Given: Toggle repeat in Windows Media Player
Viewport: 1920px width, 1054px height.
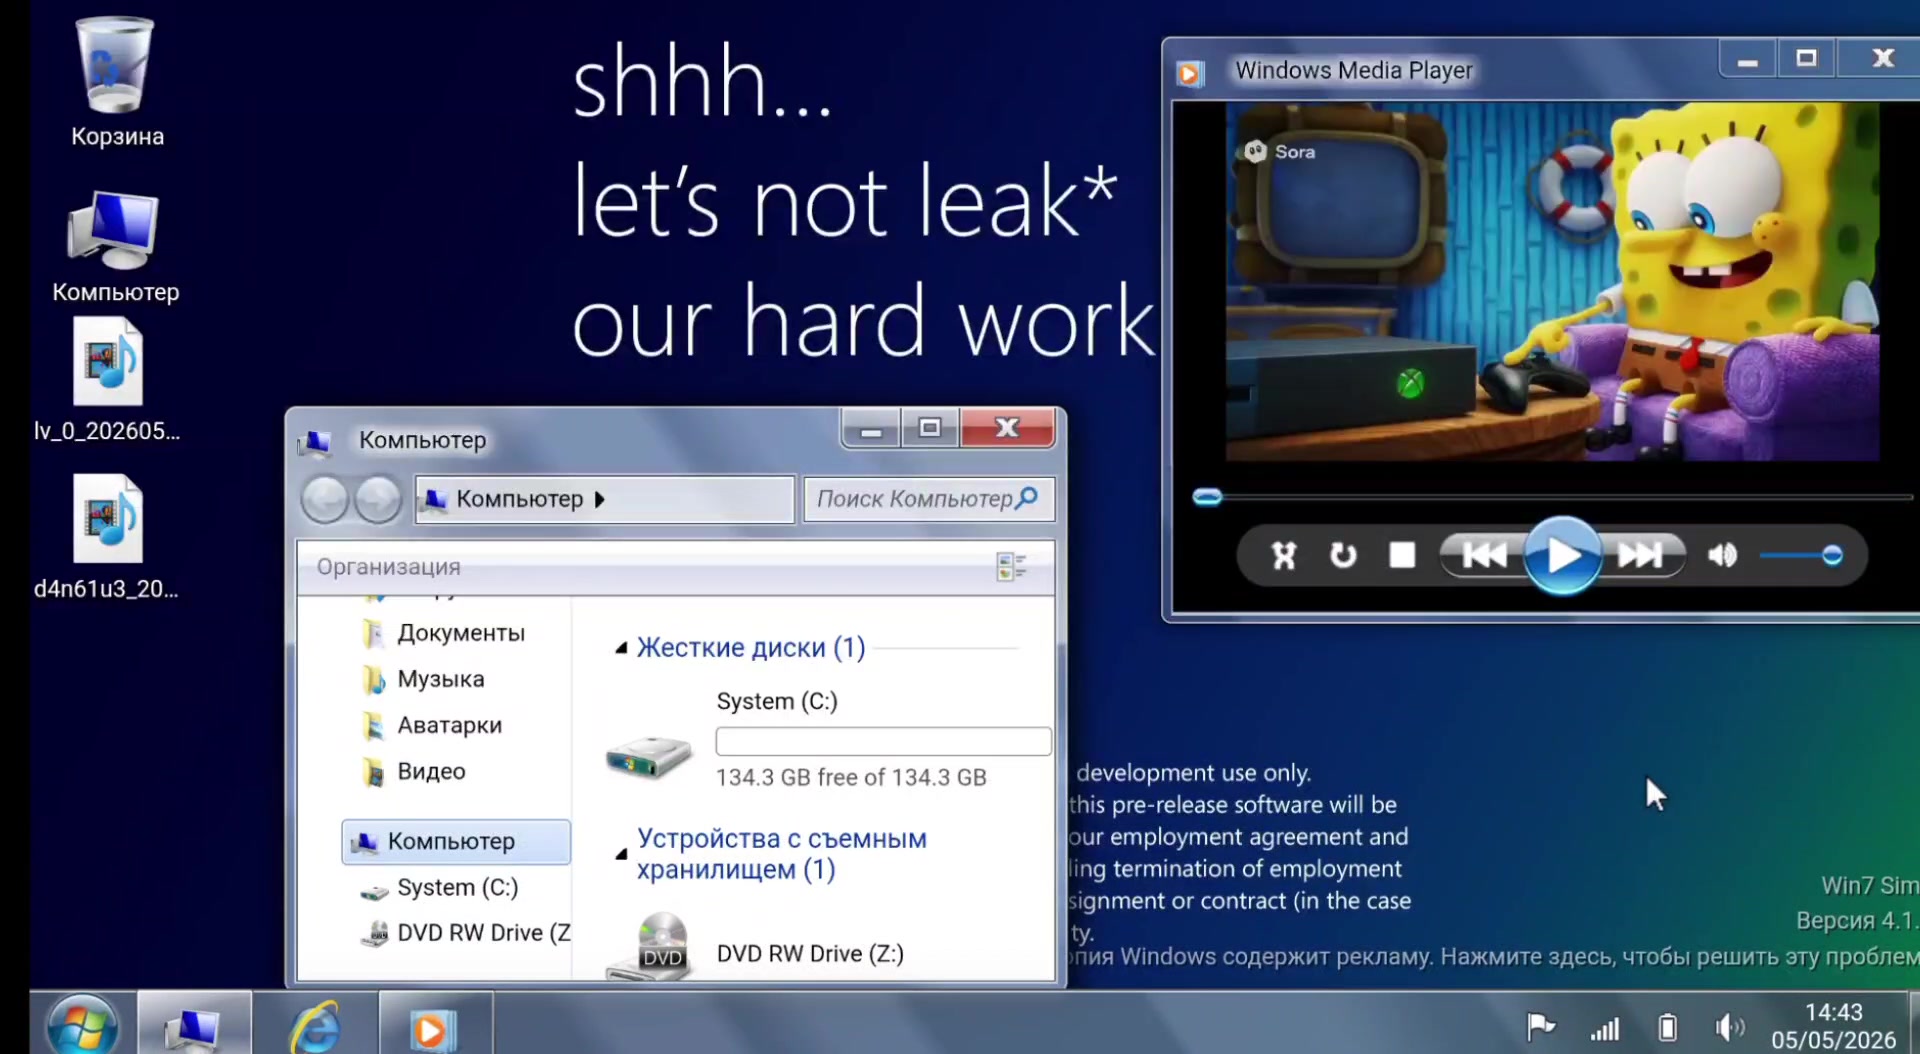Looking at the screenshot, I should [x=1343, y=555].
